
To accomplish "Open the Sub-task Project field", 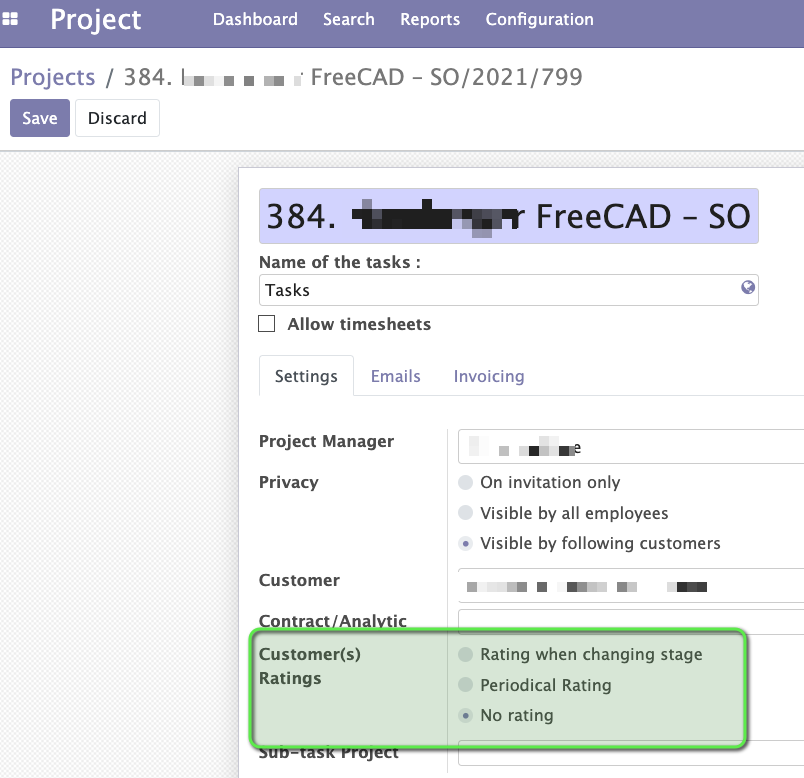I will (631, 753).
